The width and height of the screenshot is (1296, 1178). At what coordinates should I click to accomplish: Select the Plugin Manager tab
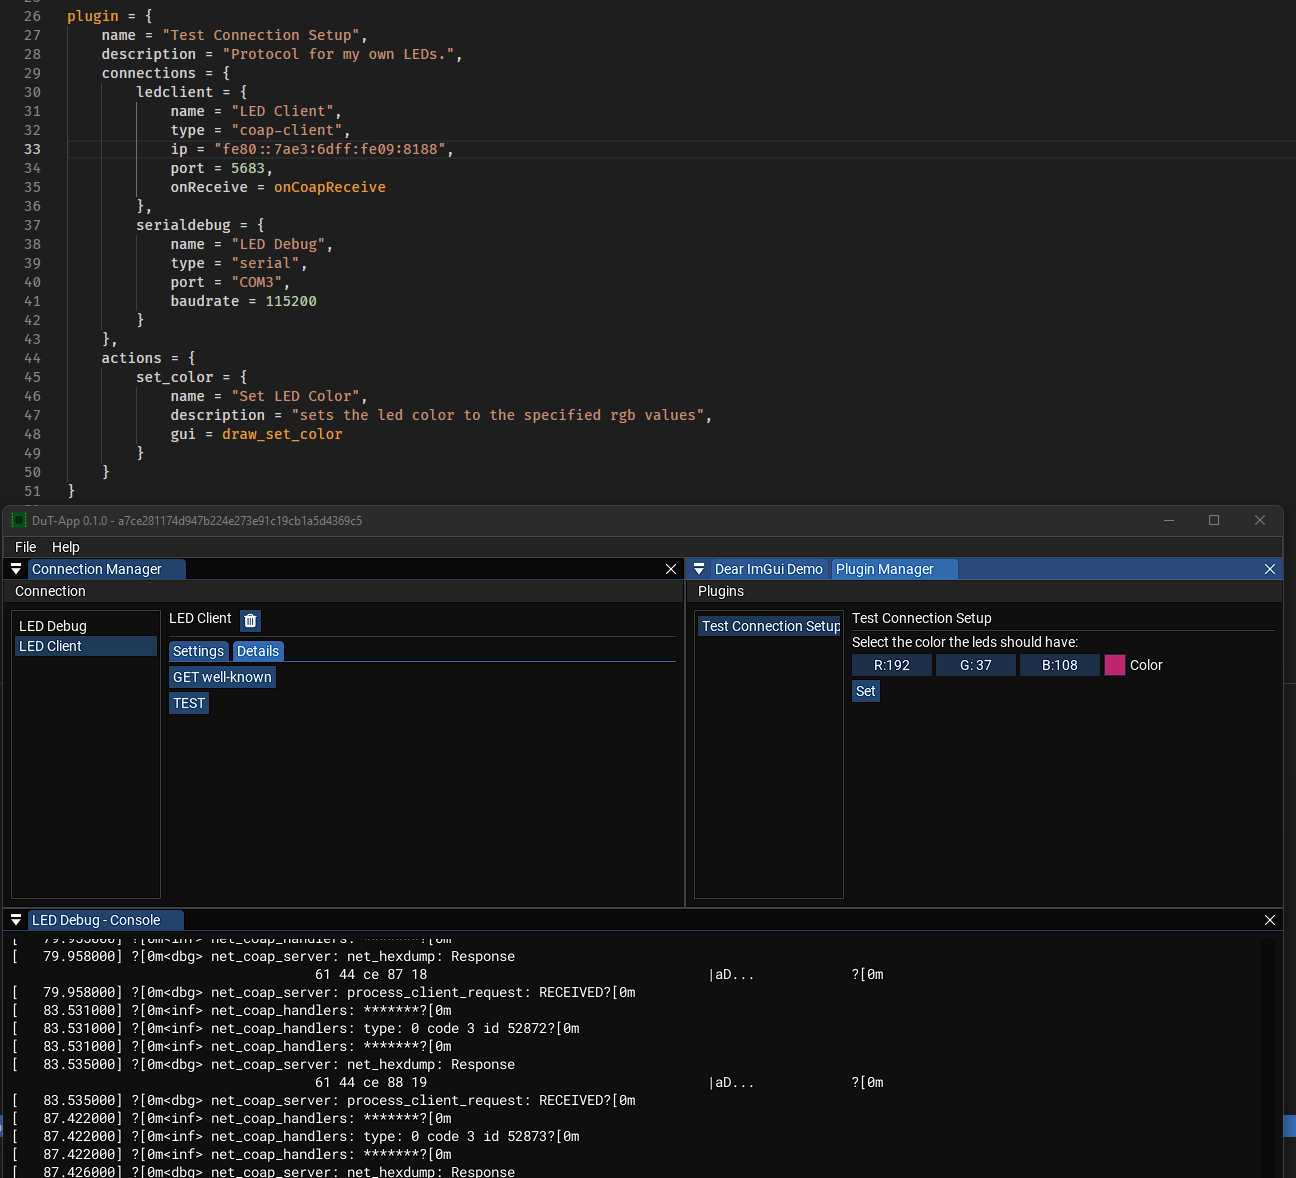(894, 569)
